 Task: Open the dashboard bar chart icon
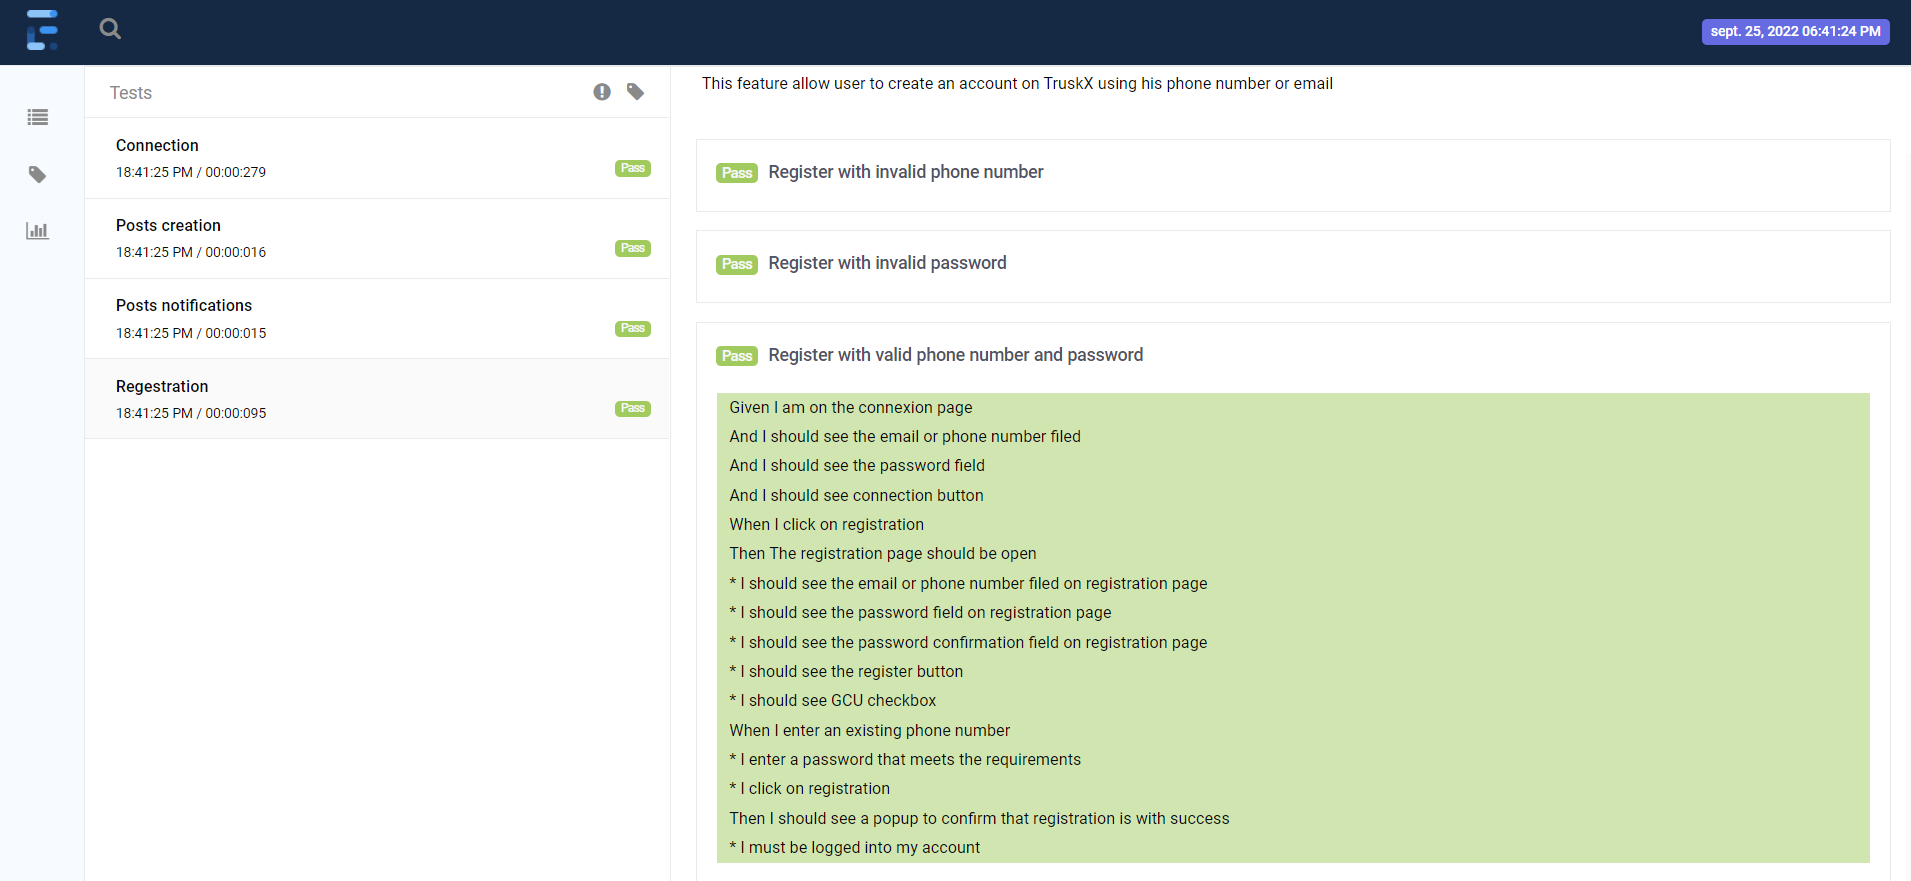pos(38,231)
